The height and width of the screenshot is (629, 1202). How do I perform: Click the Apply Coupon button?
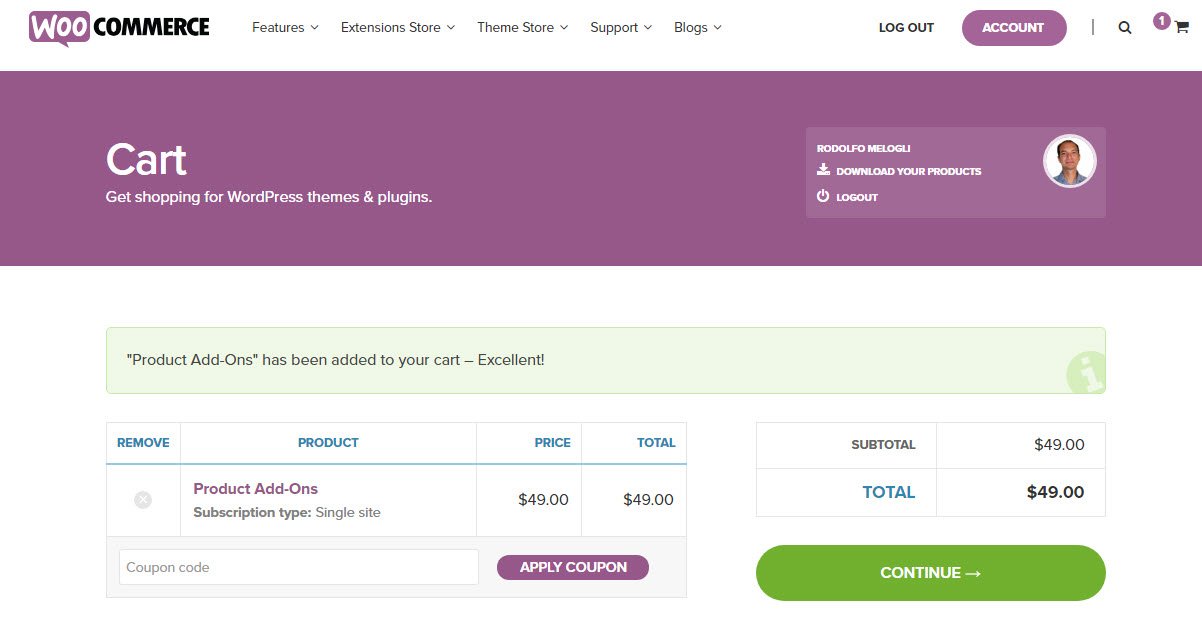coord(573,567)
